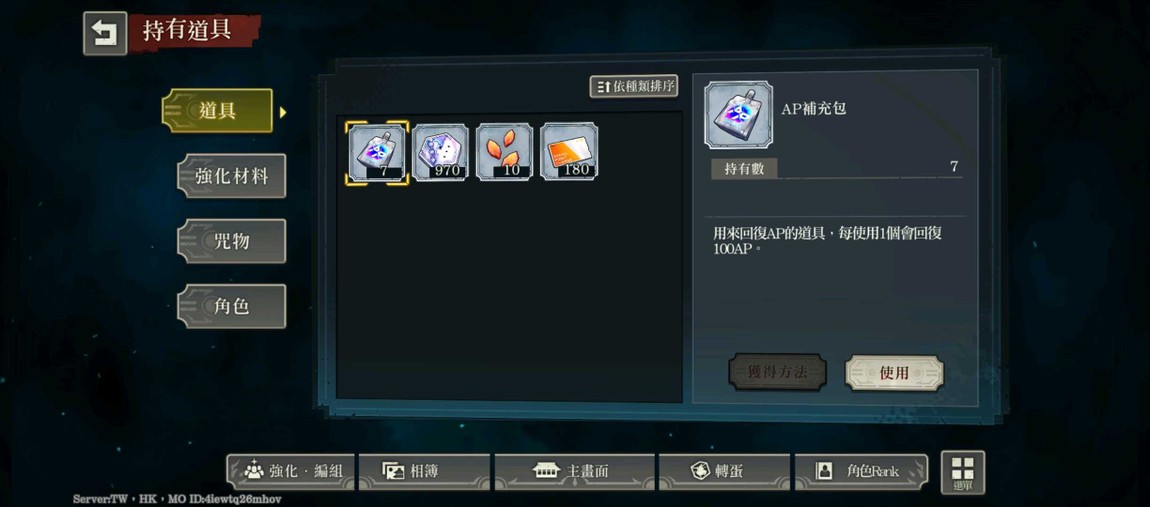
Task: Open the 依種類排序 sort option
Action: click(x=634, y=86)
